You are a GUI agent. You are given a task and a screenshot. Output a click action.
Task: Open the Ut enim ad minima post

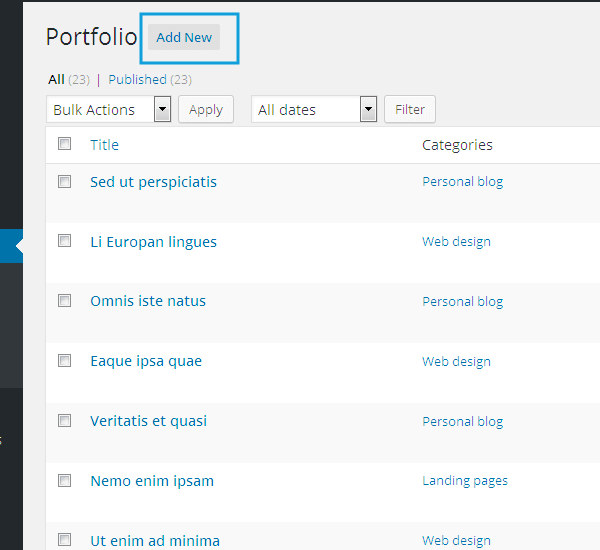(x=155, y=540)
